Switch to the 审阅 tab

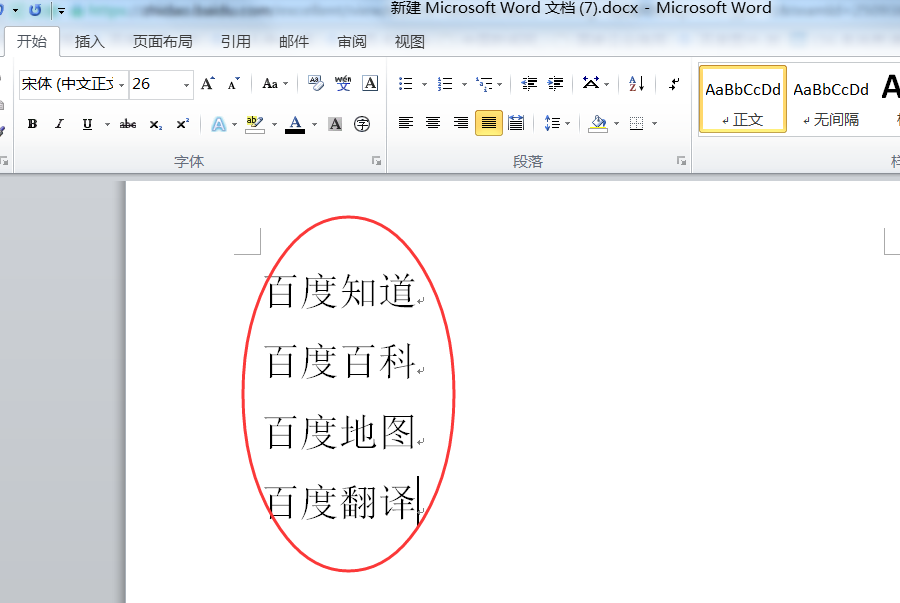pyautogui.click(x=352, y=41)
